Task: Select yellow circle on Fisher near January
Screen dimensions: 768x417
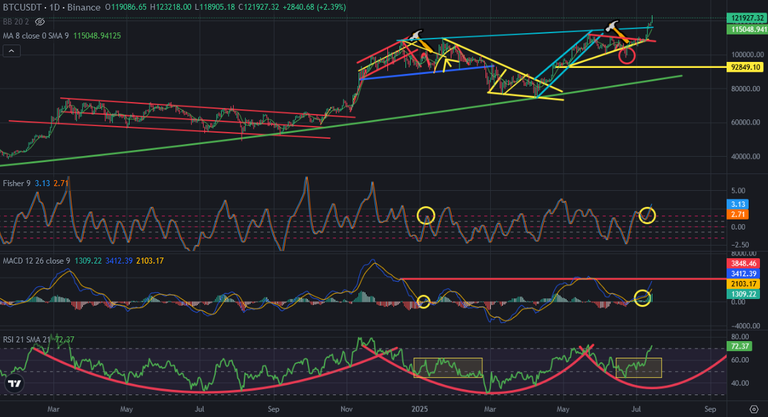Action: click(426, 216)
